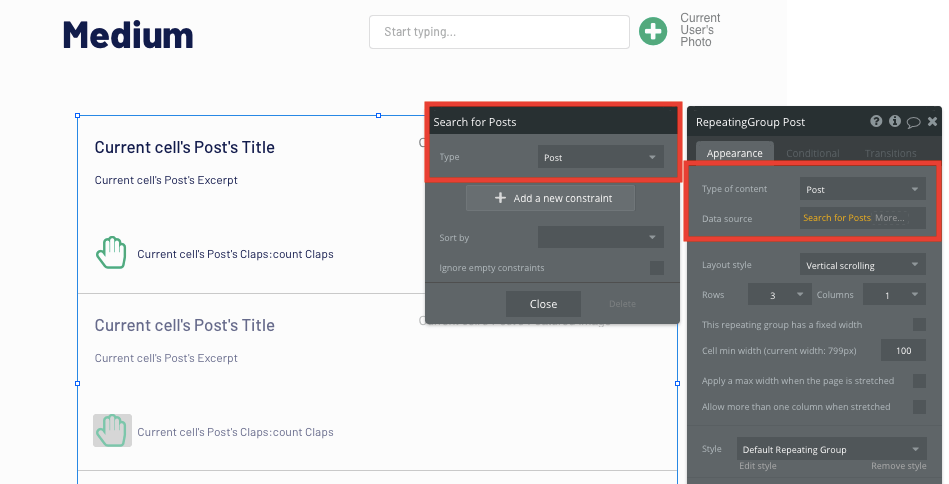949x484 pixels.
Task: Toggle Ignore empty constraints checkbox
Action: pyautogui.click(x=657, y=268)
